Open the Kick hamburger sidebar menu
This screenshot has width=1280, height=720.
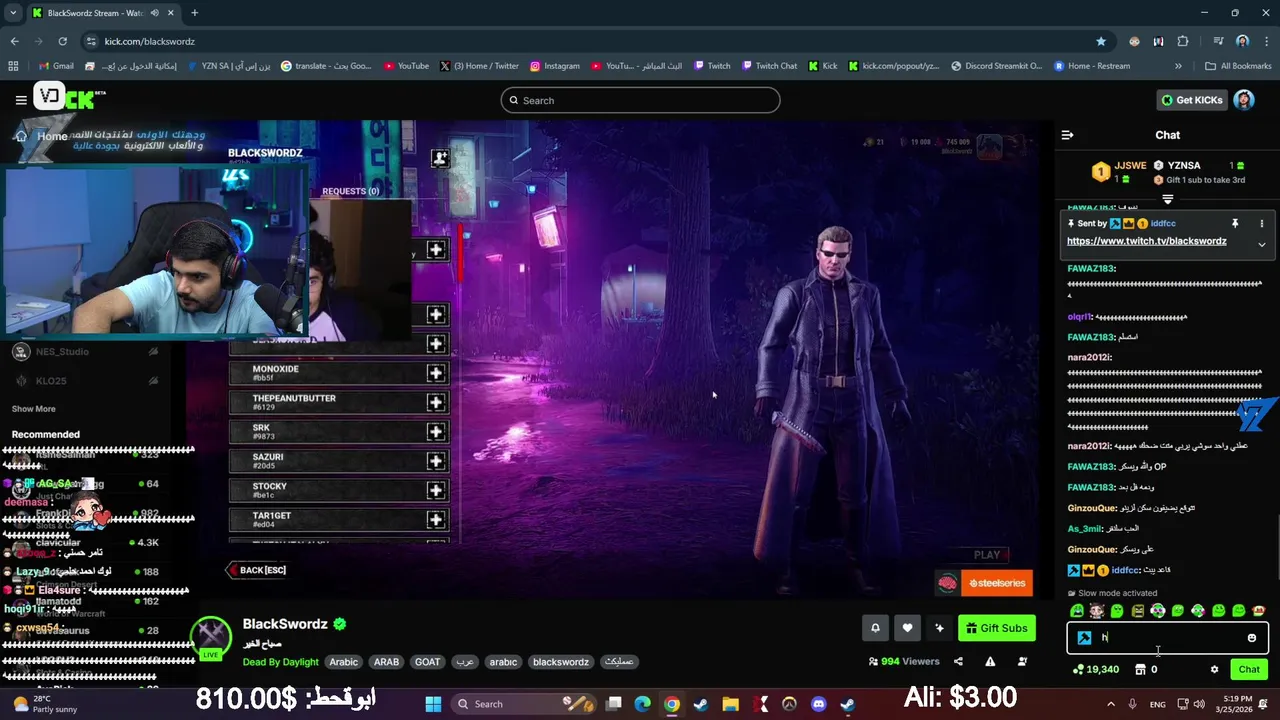click(x=21, y=100)
